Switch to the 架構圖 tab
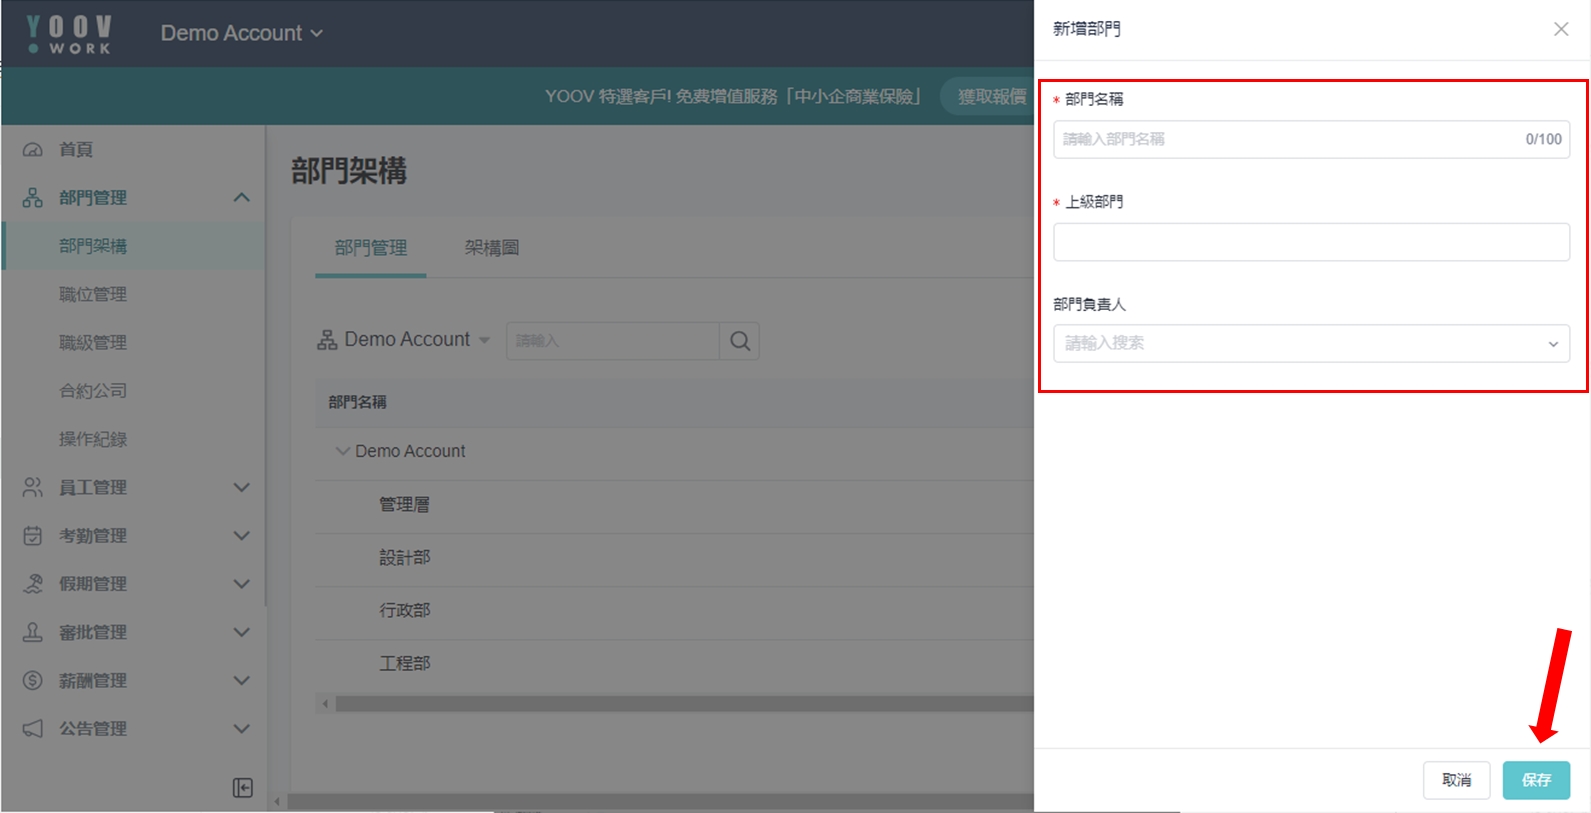The height and width of the screenshot is (813, 1591). [491, 248]
